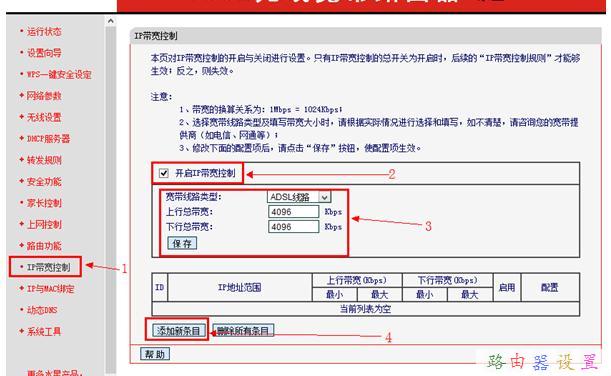
Task: Select WPS一键安全设定 in sidebar
Action: 59,74
